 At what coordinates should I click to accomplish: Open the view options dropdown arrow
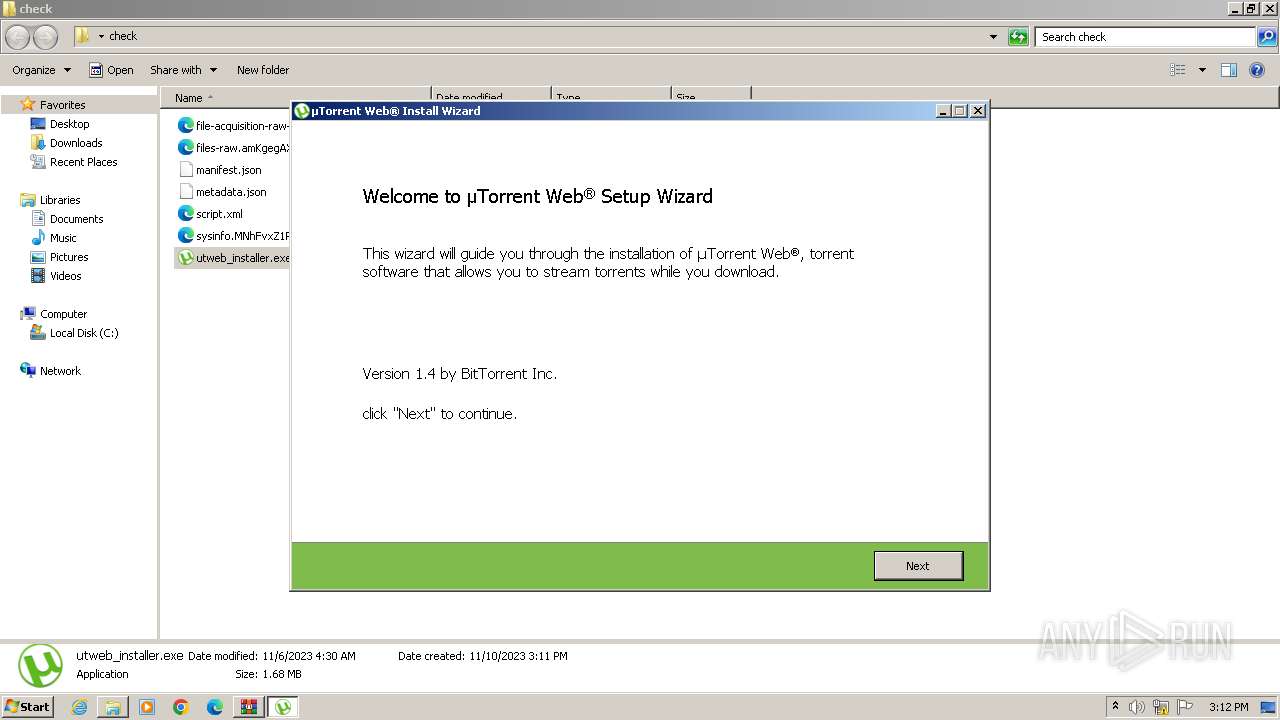pyautogui.click(x=1202, y=70)
